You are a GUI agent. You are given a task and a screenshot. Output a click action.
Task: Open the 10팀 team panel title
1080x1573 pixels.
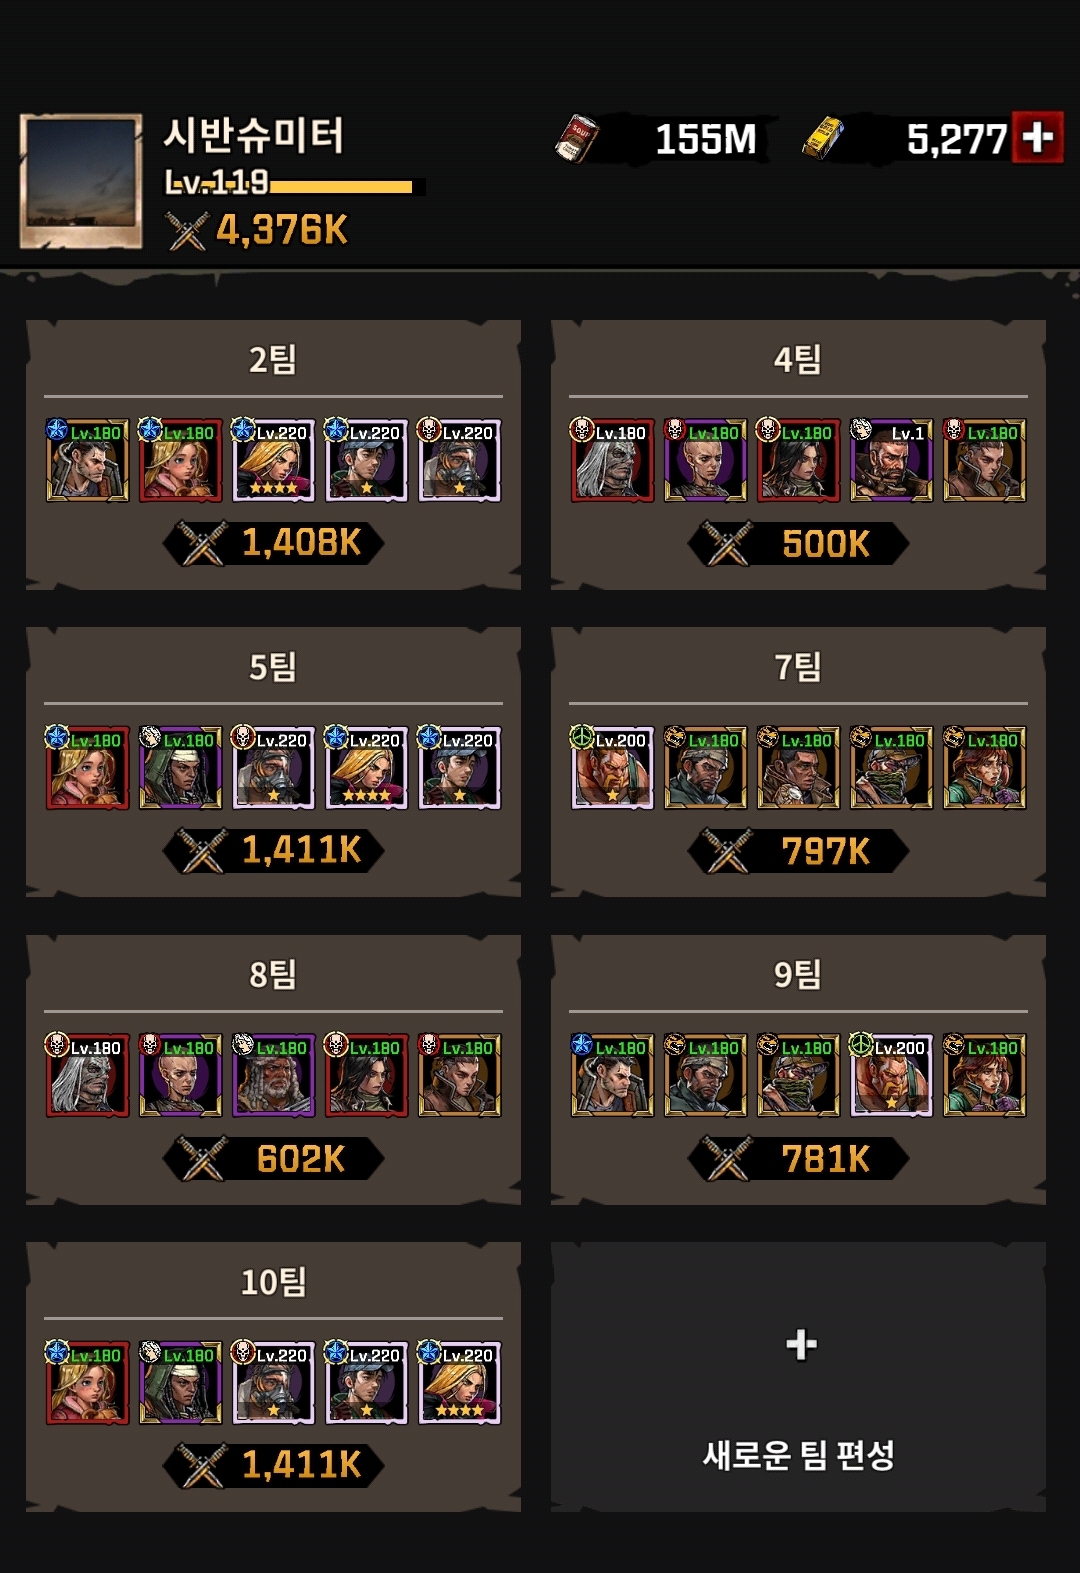click(273, 1282)
